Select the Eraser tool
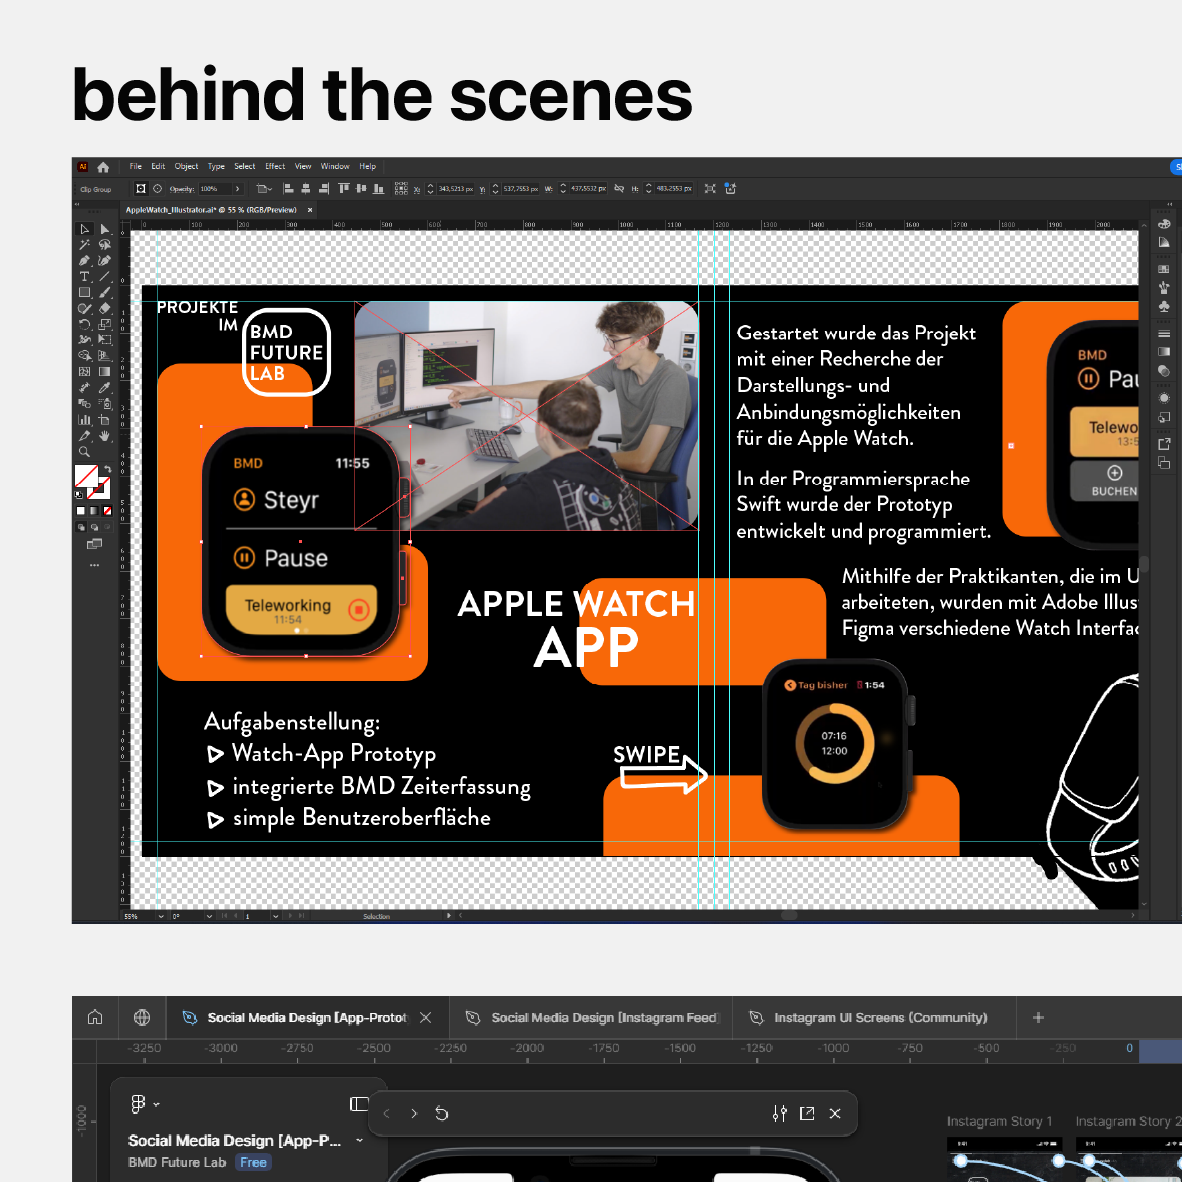The height and width of the screenshot is (1182, 1182). pyautogui.click(x=105, y=308)
